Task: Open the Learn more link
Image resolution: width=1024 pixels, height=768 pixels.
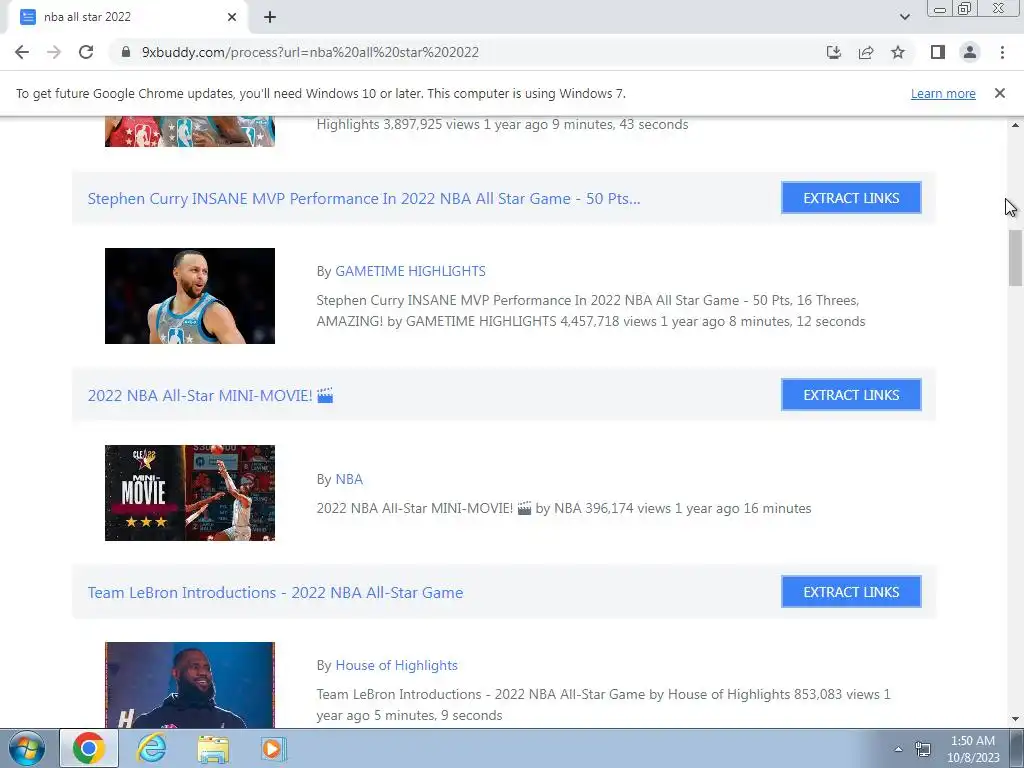Action: [x=943, y=93]
